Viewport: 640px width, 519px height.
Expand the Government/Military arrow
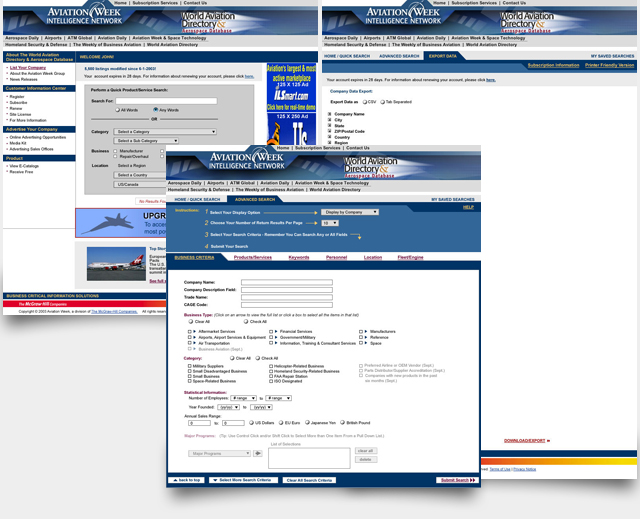pyautogui.click(x=276, y=337)
